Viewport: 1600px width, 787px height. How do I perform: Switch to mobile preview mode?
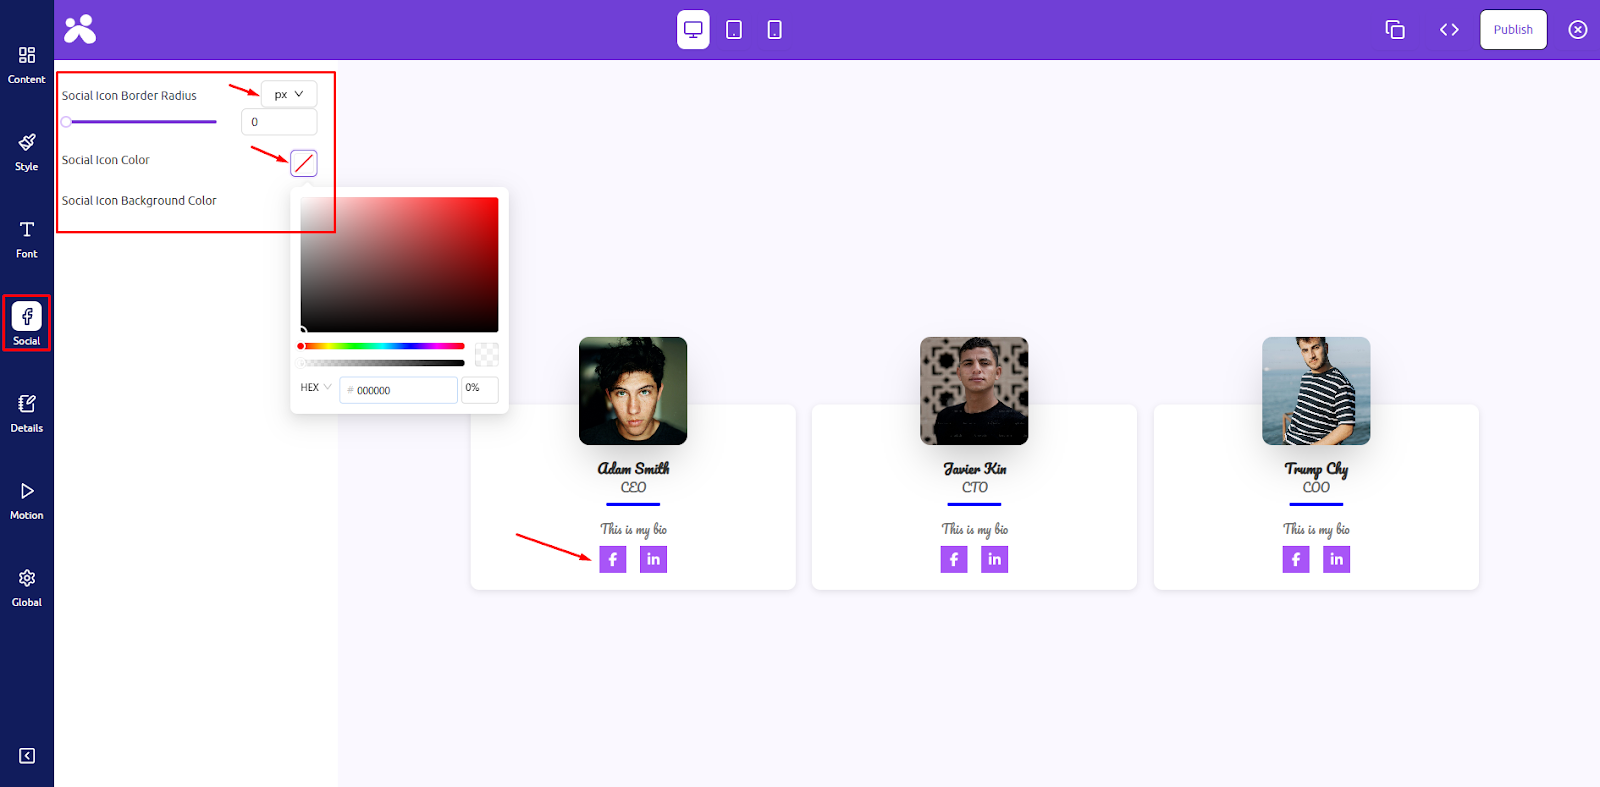pyautogui.click(x=774, y=30)
